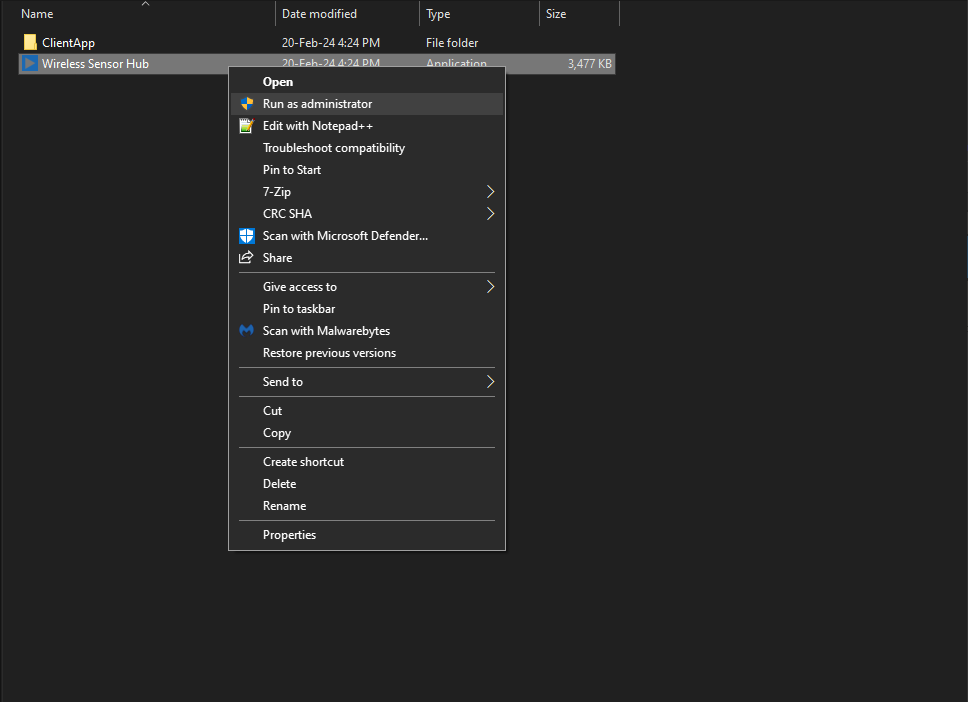Click the Malwarebytes icon
This screenshot has height=702, width=968.
(x=246, y=330)
